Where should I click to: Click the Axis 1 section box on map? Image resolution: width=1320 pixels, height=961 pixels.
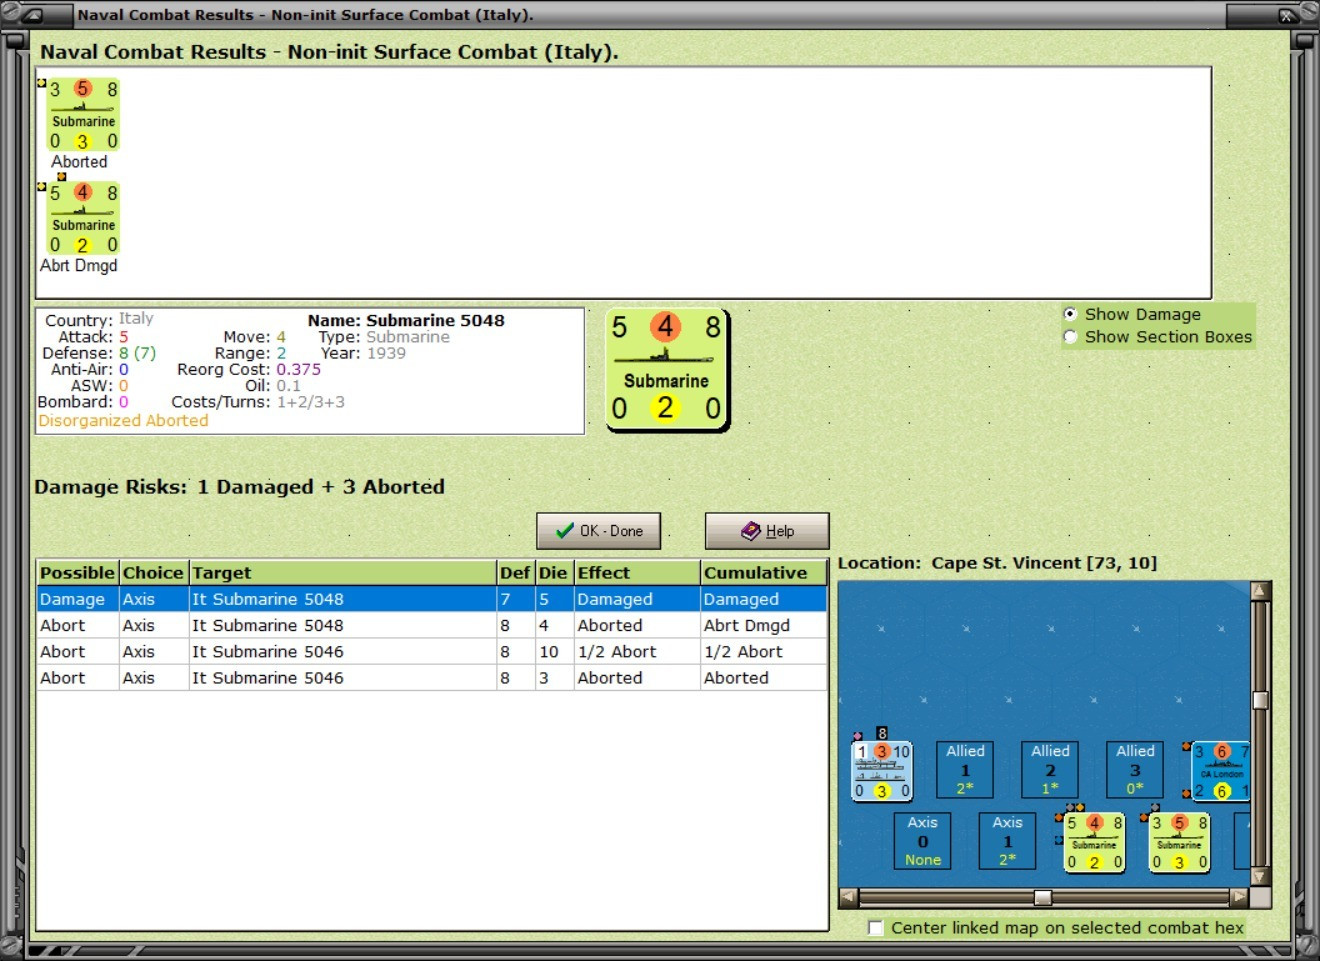click(1007, 840)
